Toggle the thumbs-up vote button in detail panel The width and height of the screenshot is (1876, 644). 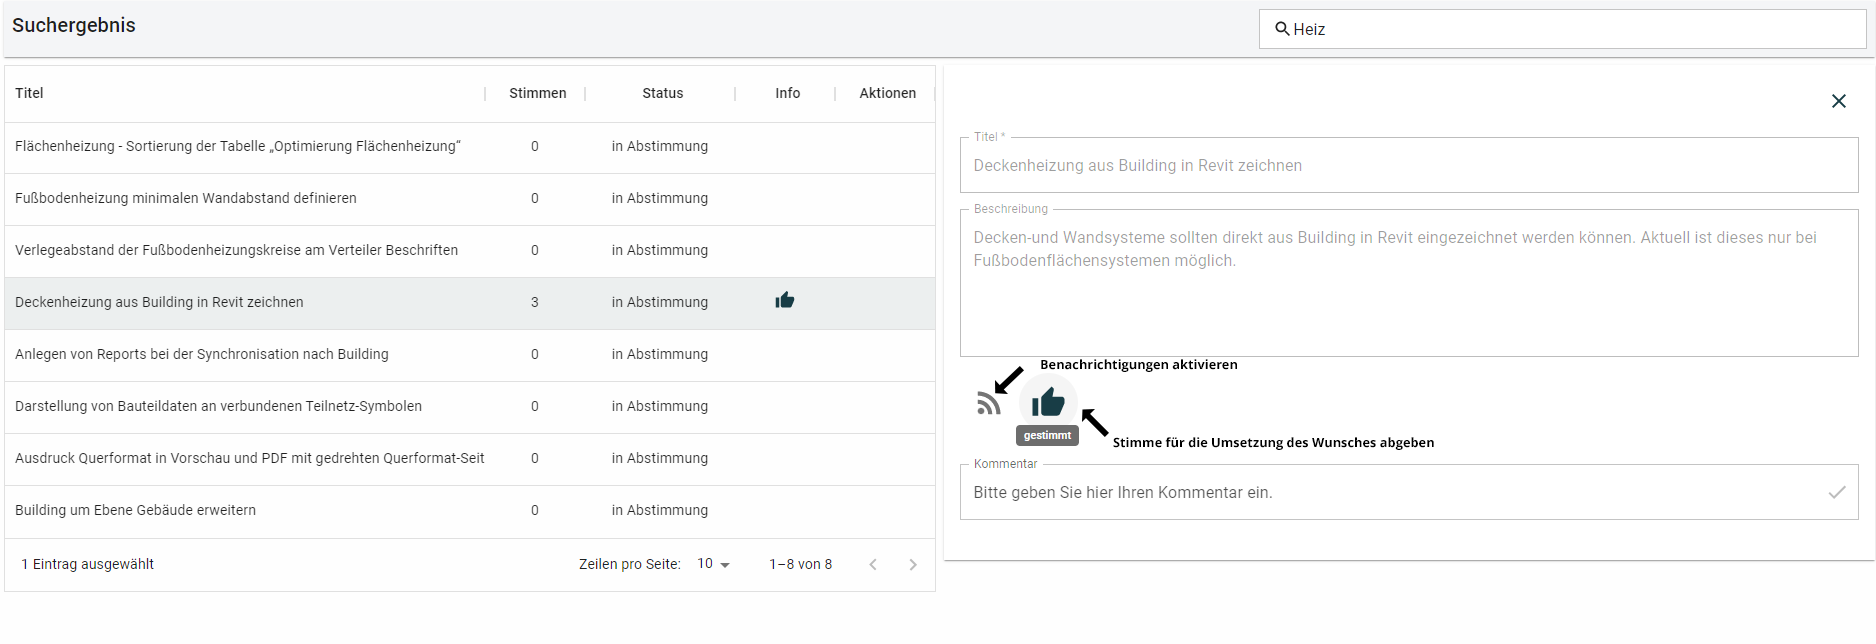pyautogui.click(x=1048, y=402)
